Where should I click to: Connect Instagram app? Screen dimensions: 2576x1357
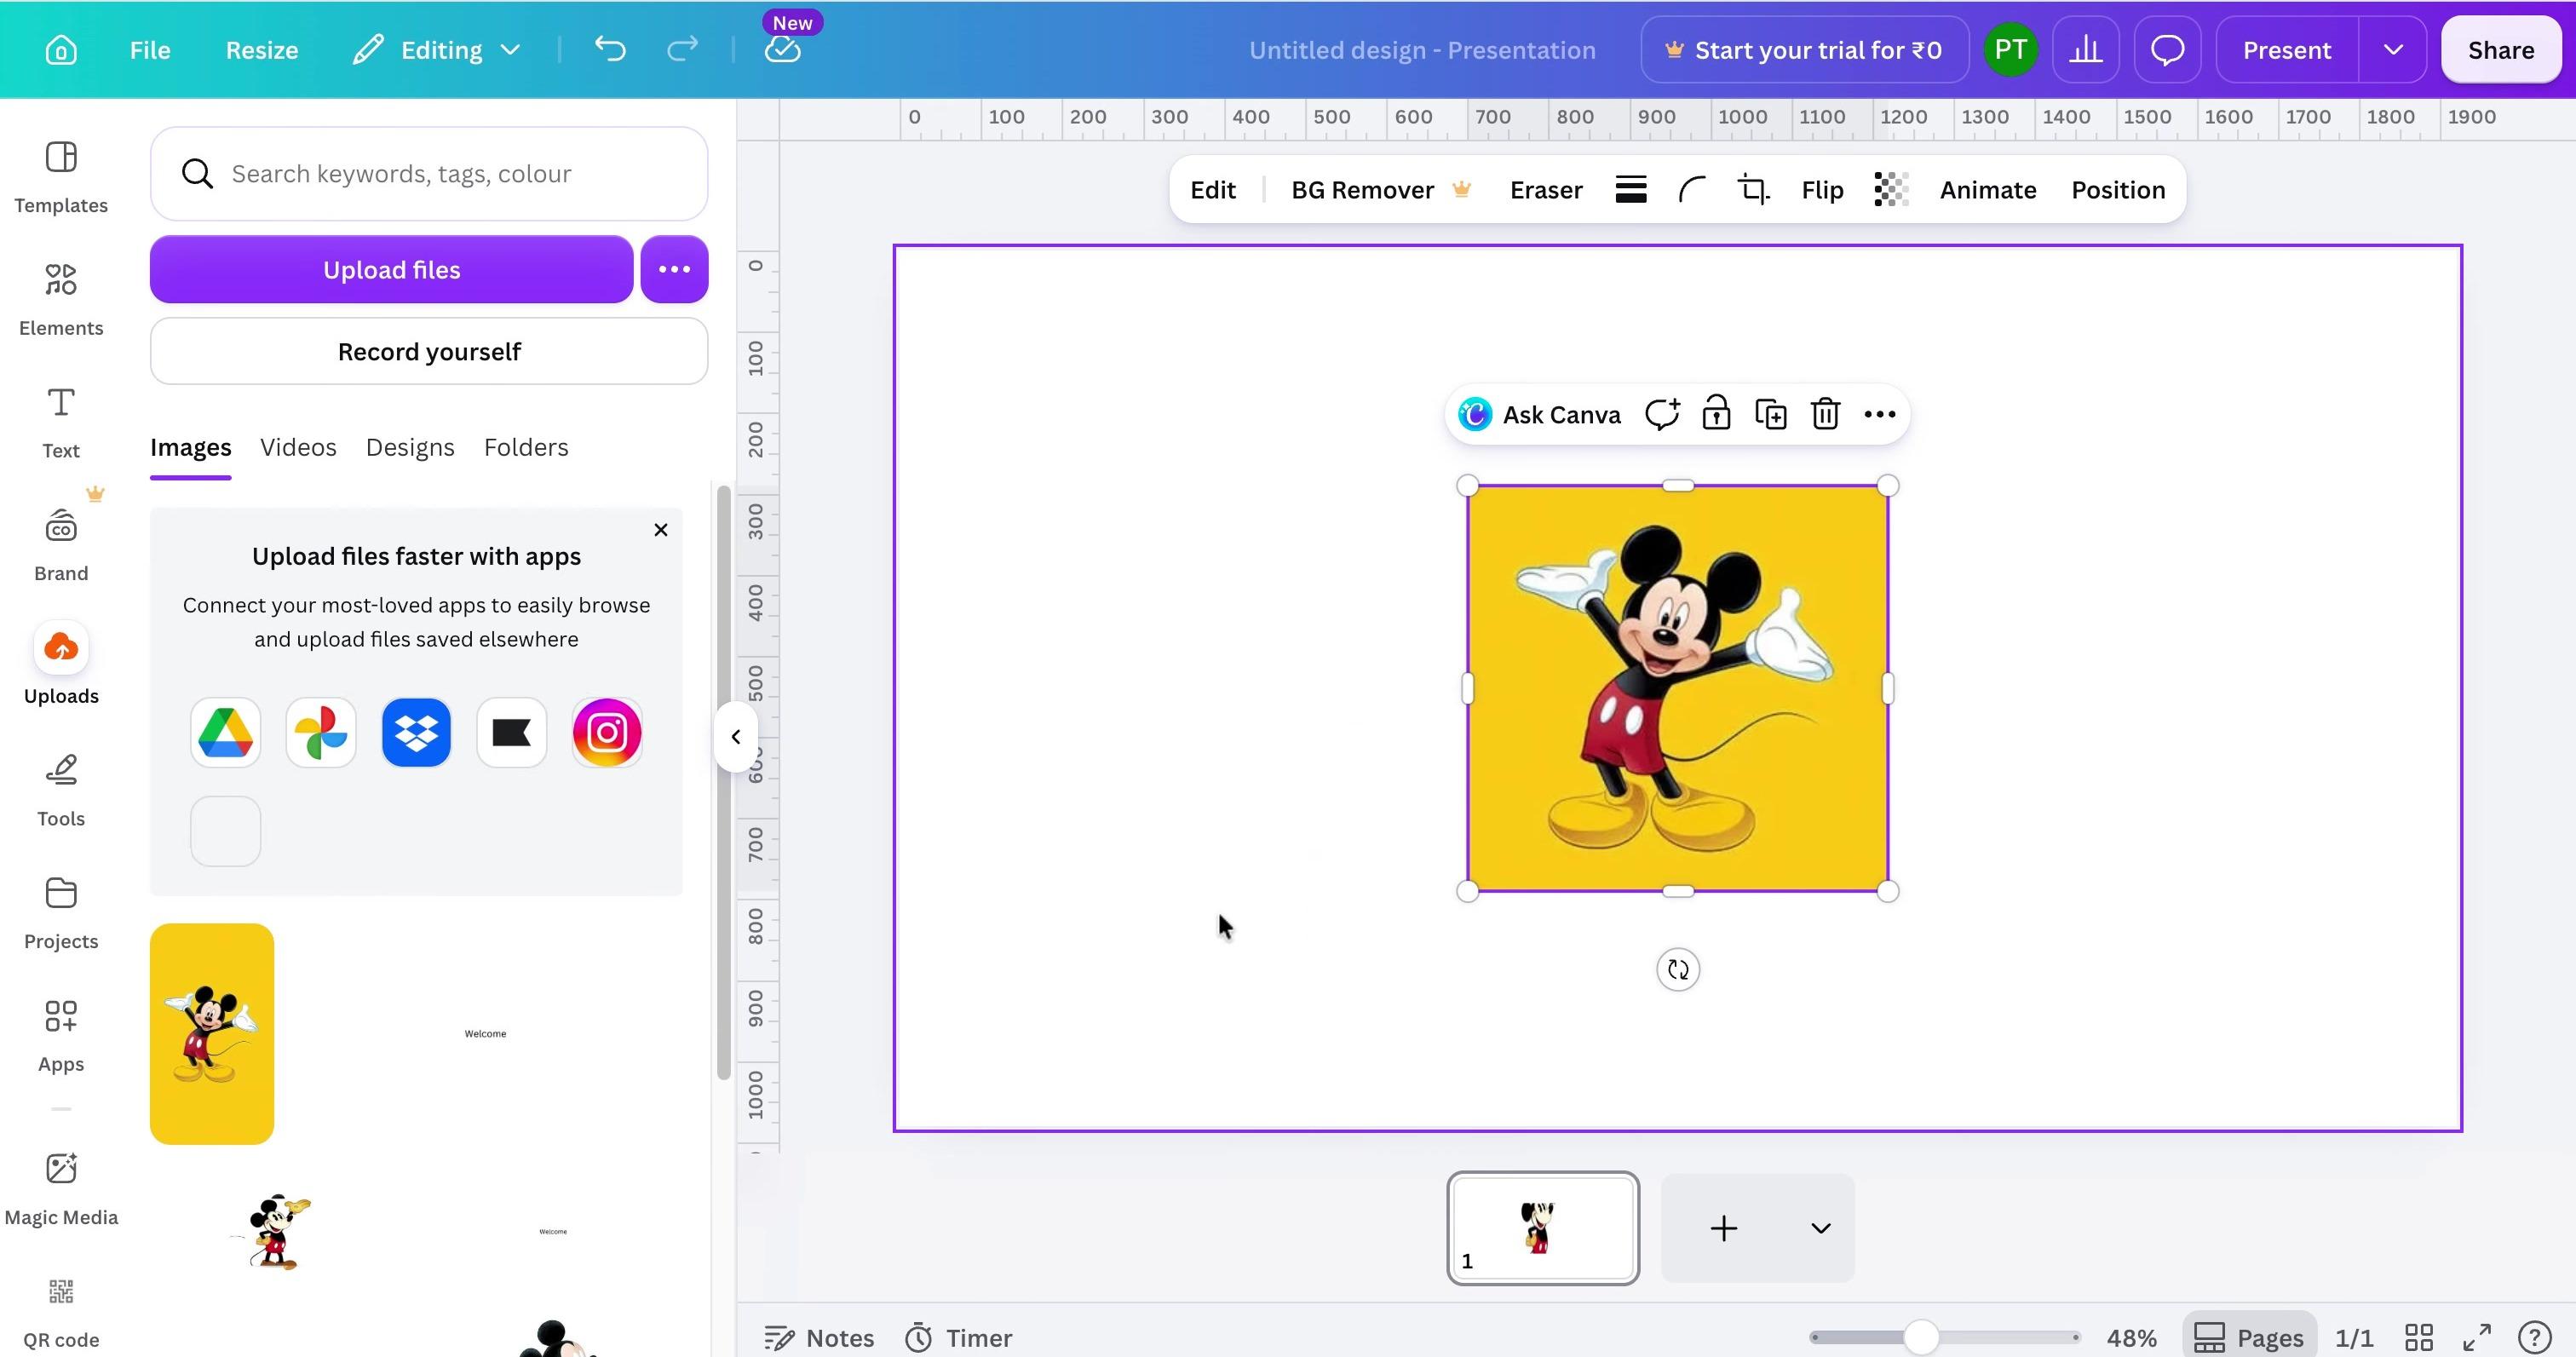tap(607, 733)
